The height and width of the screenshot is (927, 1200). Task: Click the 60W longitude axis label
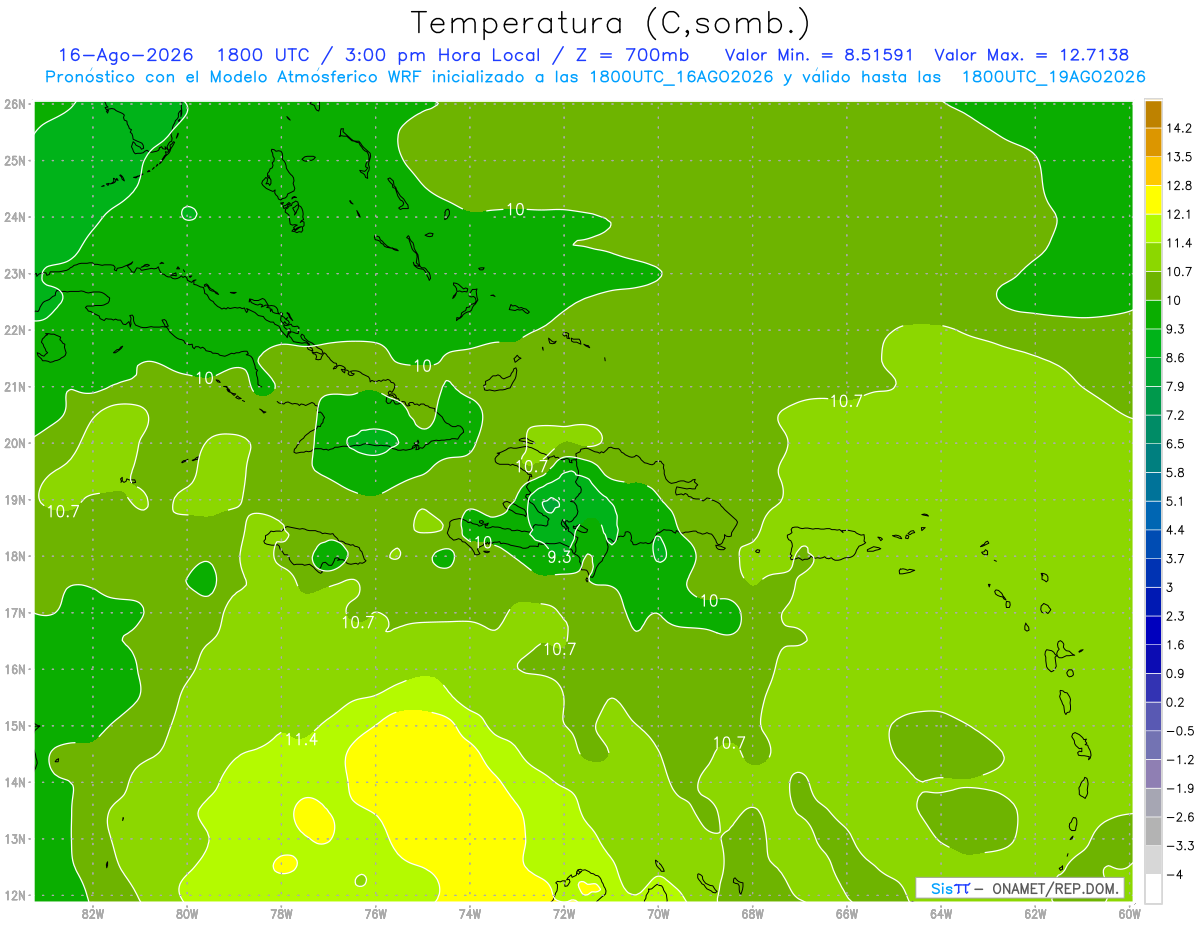[1129, 913]
